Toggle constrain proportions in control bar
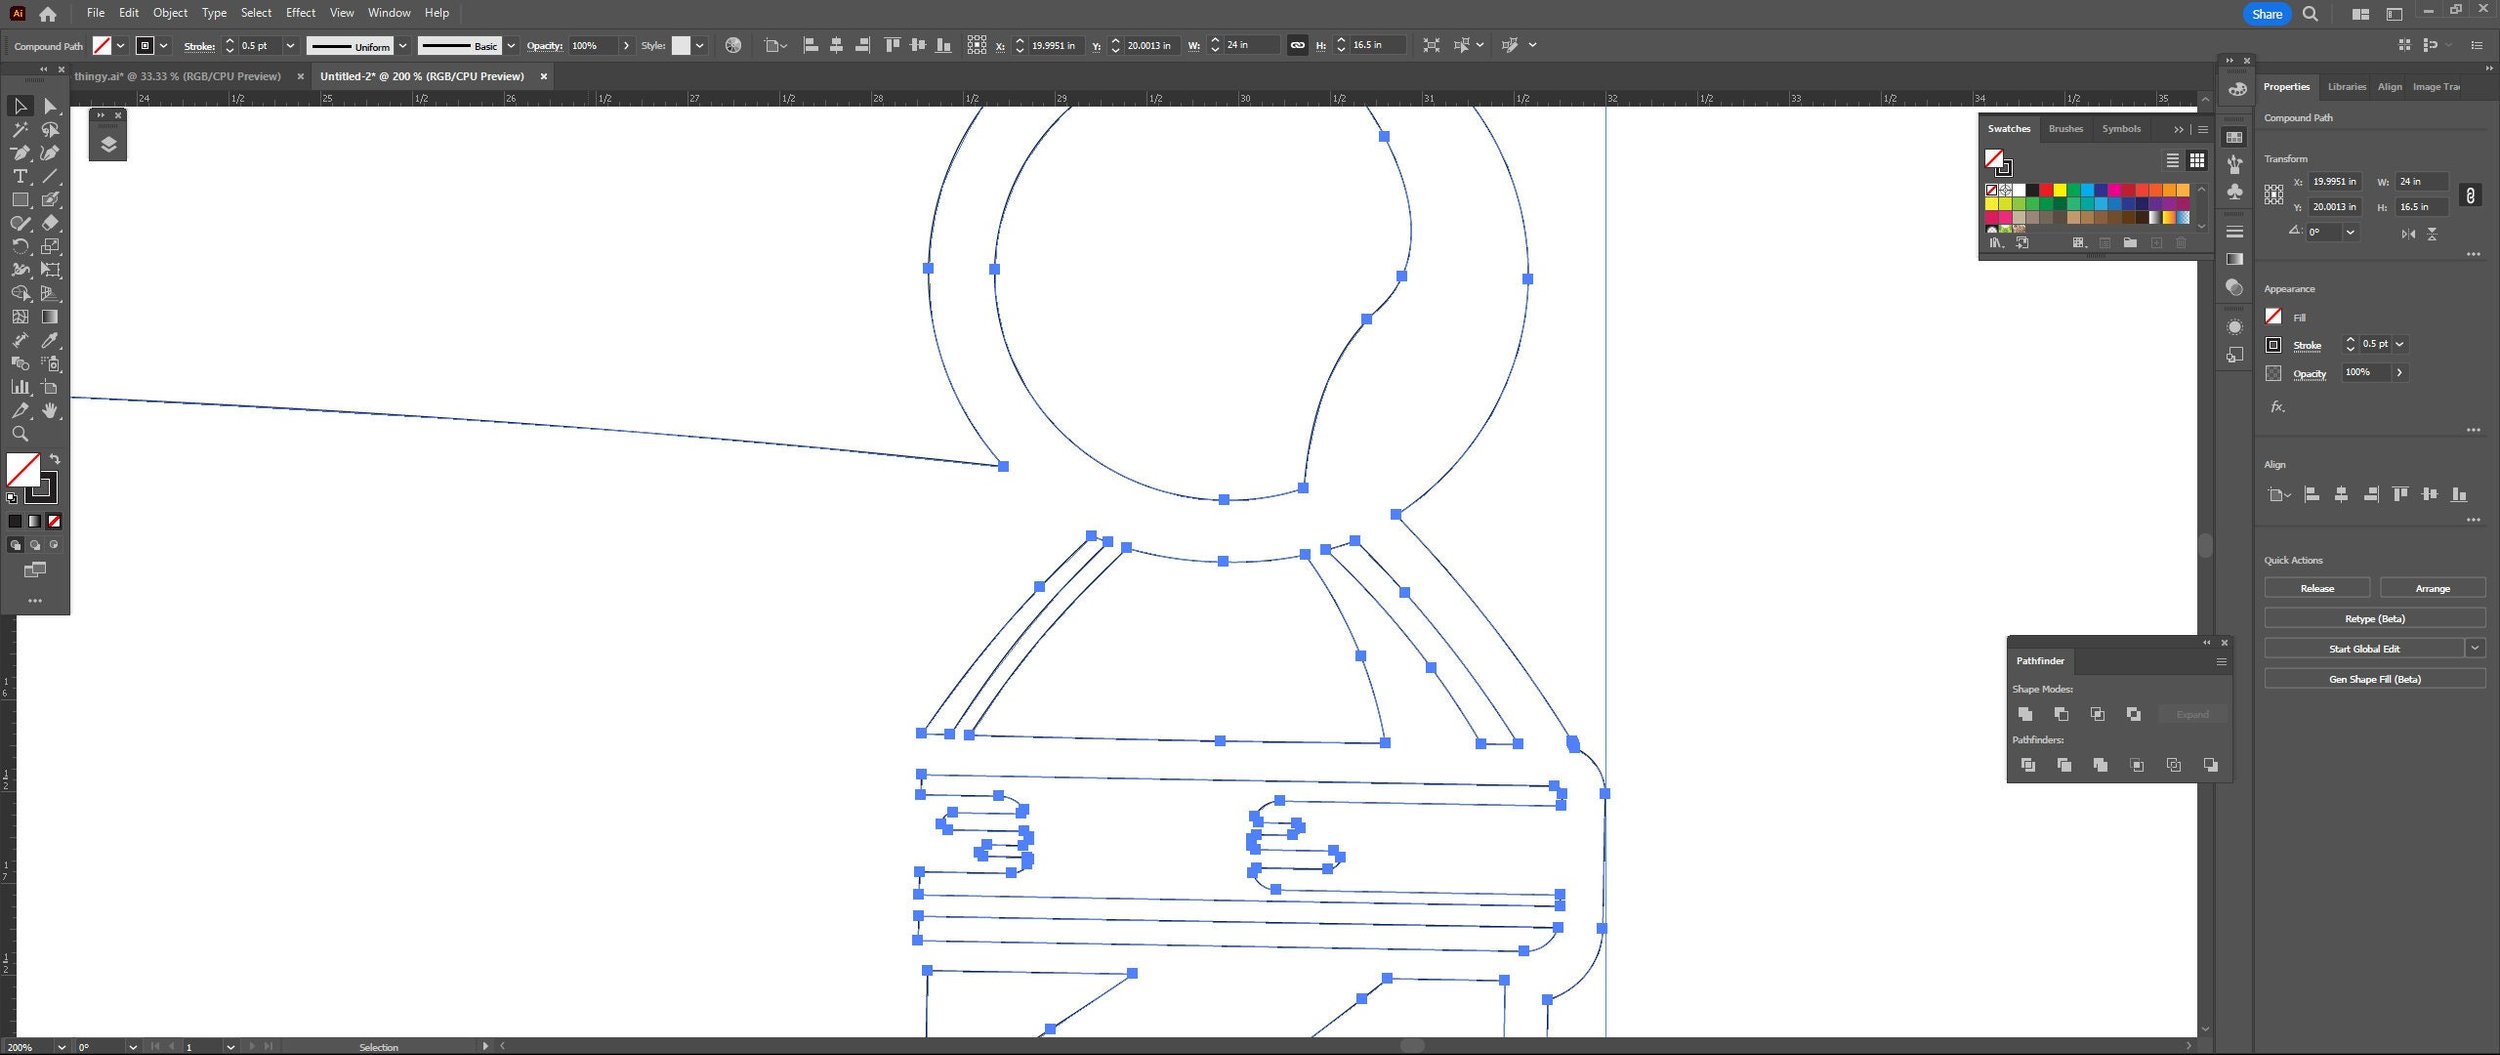The height and width of the screenshot is (1055, 2500). 1297,45
